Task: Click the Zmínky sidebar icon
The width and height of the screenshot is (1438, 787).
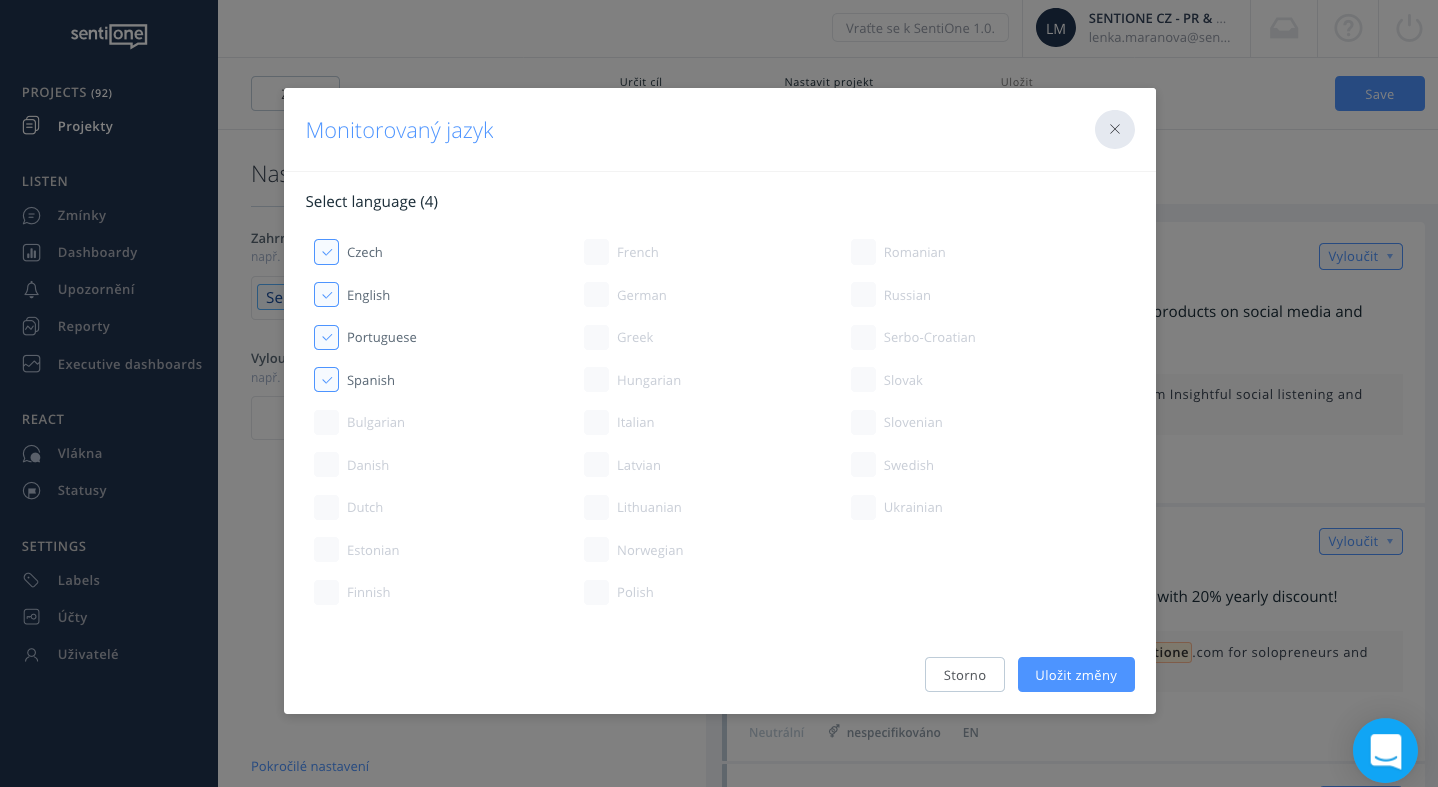Action: pyautogui.click(x=32, y=215)
